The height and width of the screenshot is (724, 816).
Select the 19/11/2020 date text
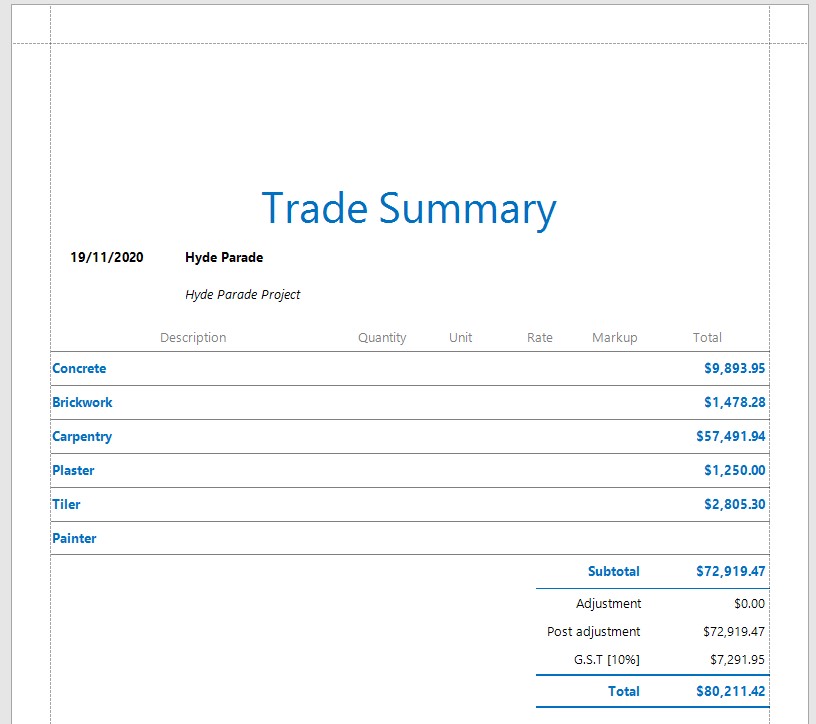click(x=107, y=258)
